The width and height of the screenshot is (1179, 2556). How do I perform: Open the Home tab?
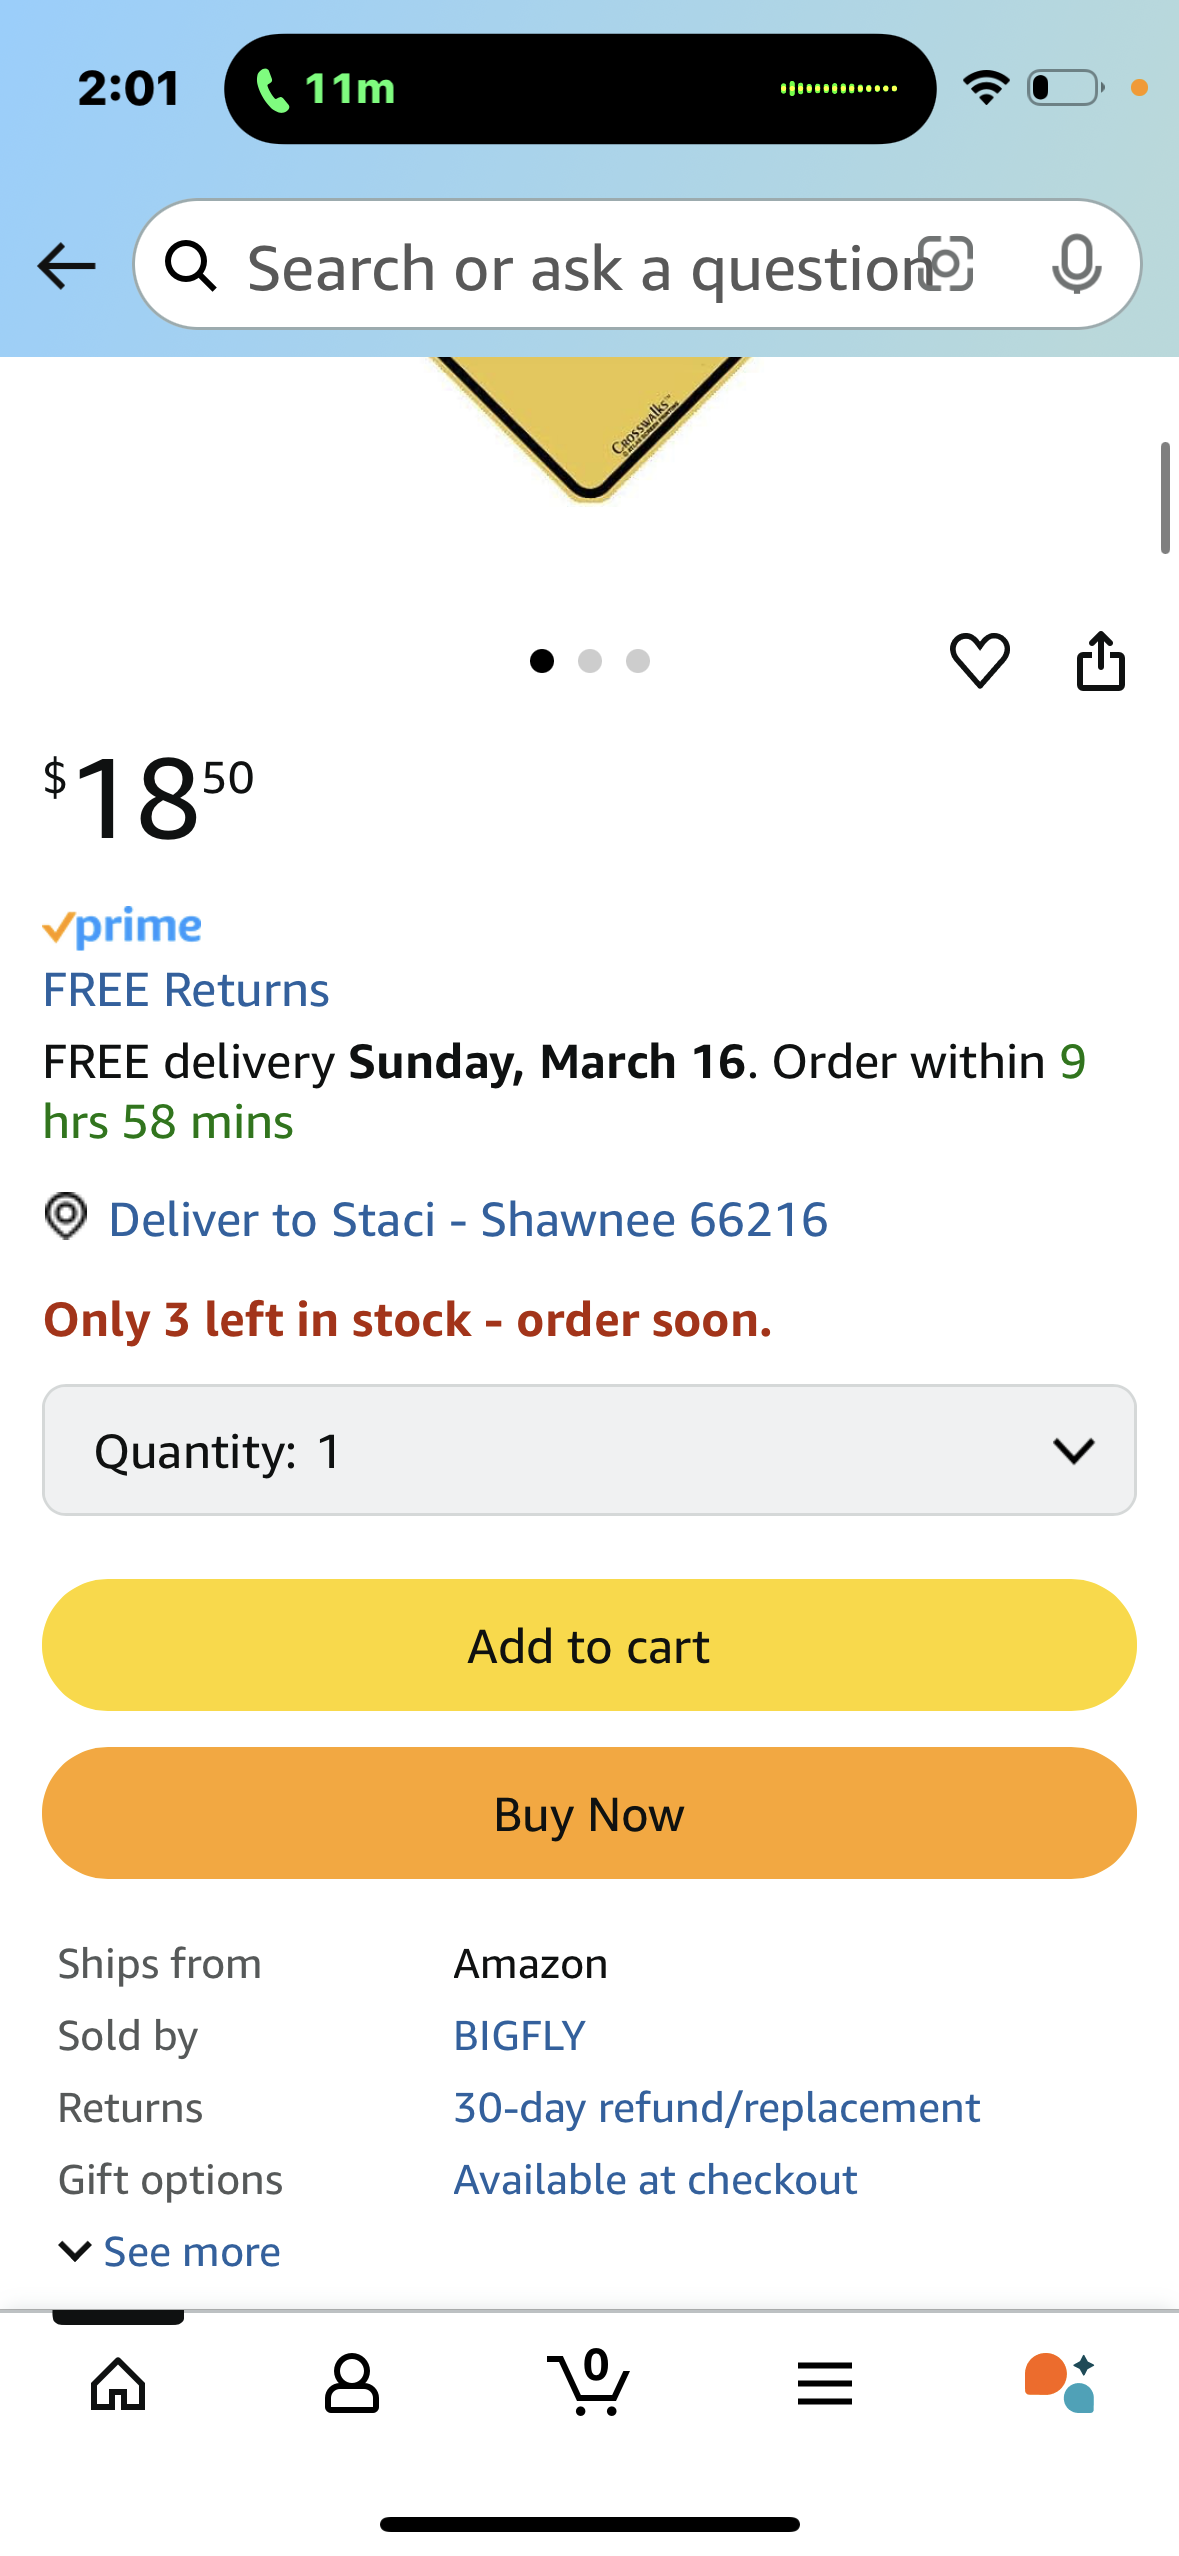(118, 2384)
